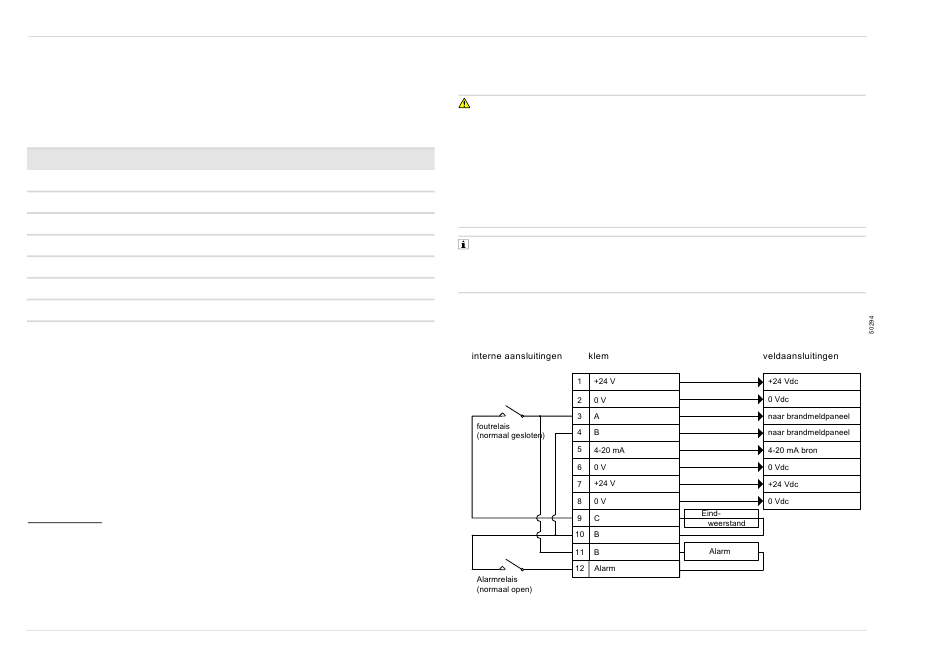The width and height of the screenshot is (950, 657).
Task: Click terminal number 11 cell
Action: click(580, 552)
